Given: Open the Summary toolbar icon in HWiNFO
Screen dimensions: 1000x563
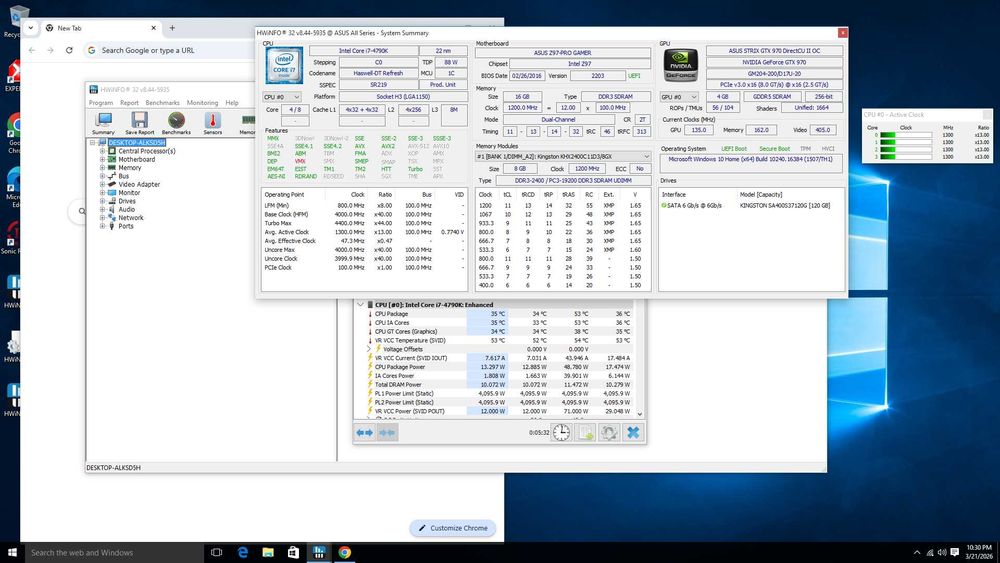Looking at the screenshot, I should [103, 122].
